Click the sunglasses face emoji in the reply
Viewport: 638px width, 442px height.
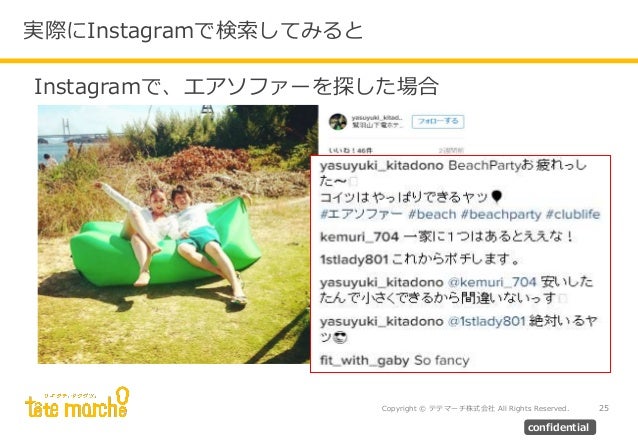[x=340, y=337]
